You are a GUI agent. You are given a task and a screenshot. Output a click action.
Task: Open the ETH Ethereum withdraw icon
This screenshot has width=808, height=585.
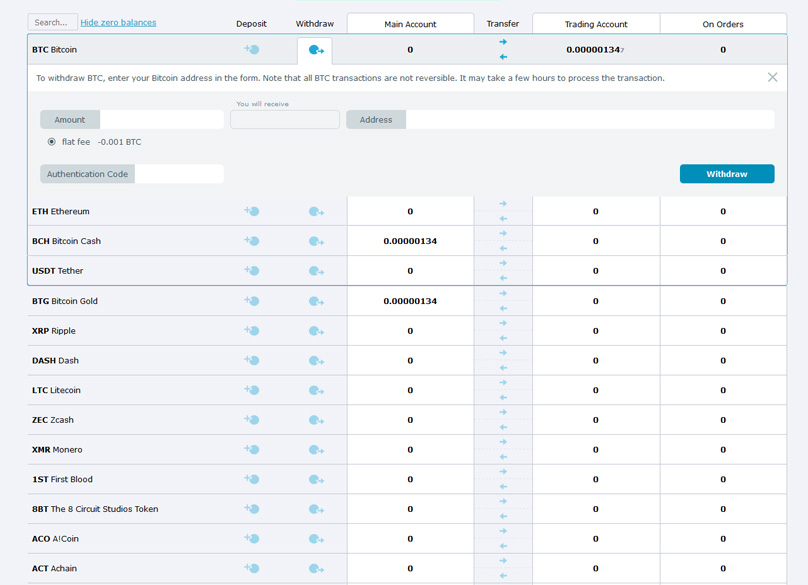[x=316, y=212]
